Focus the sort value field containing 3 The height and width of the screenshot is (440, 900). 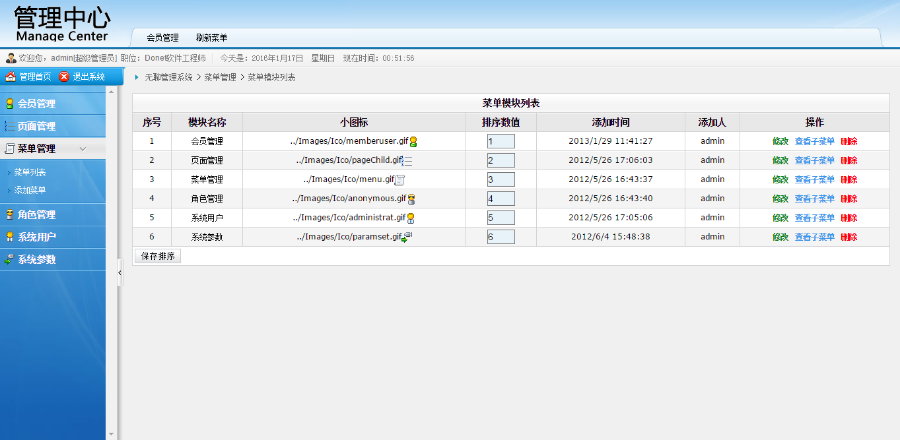click(x=501, y=180)
